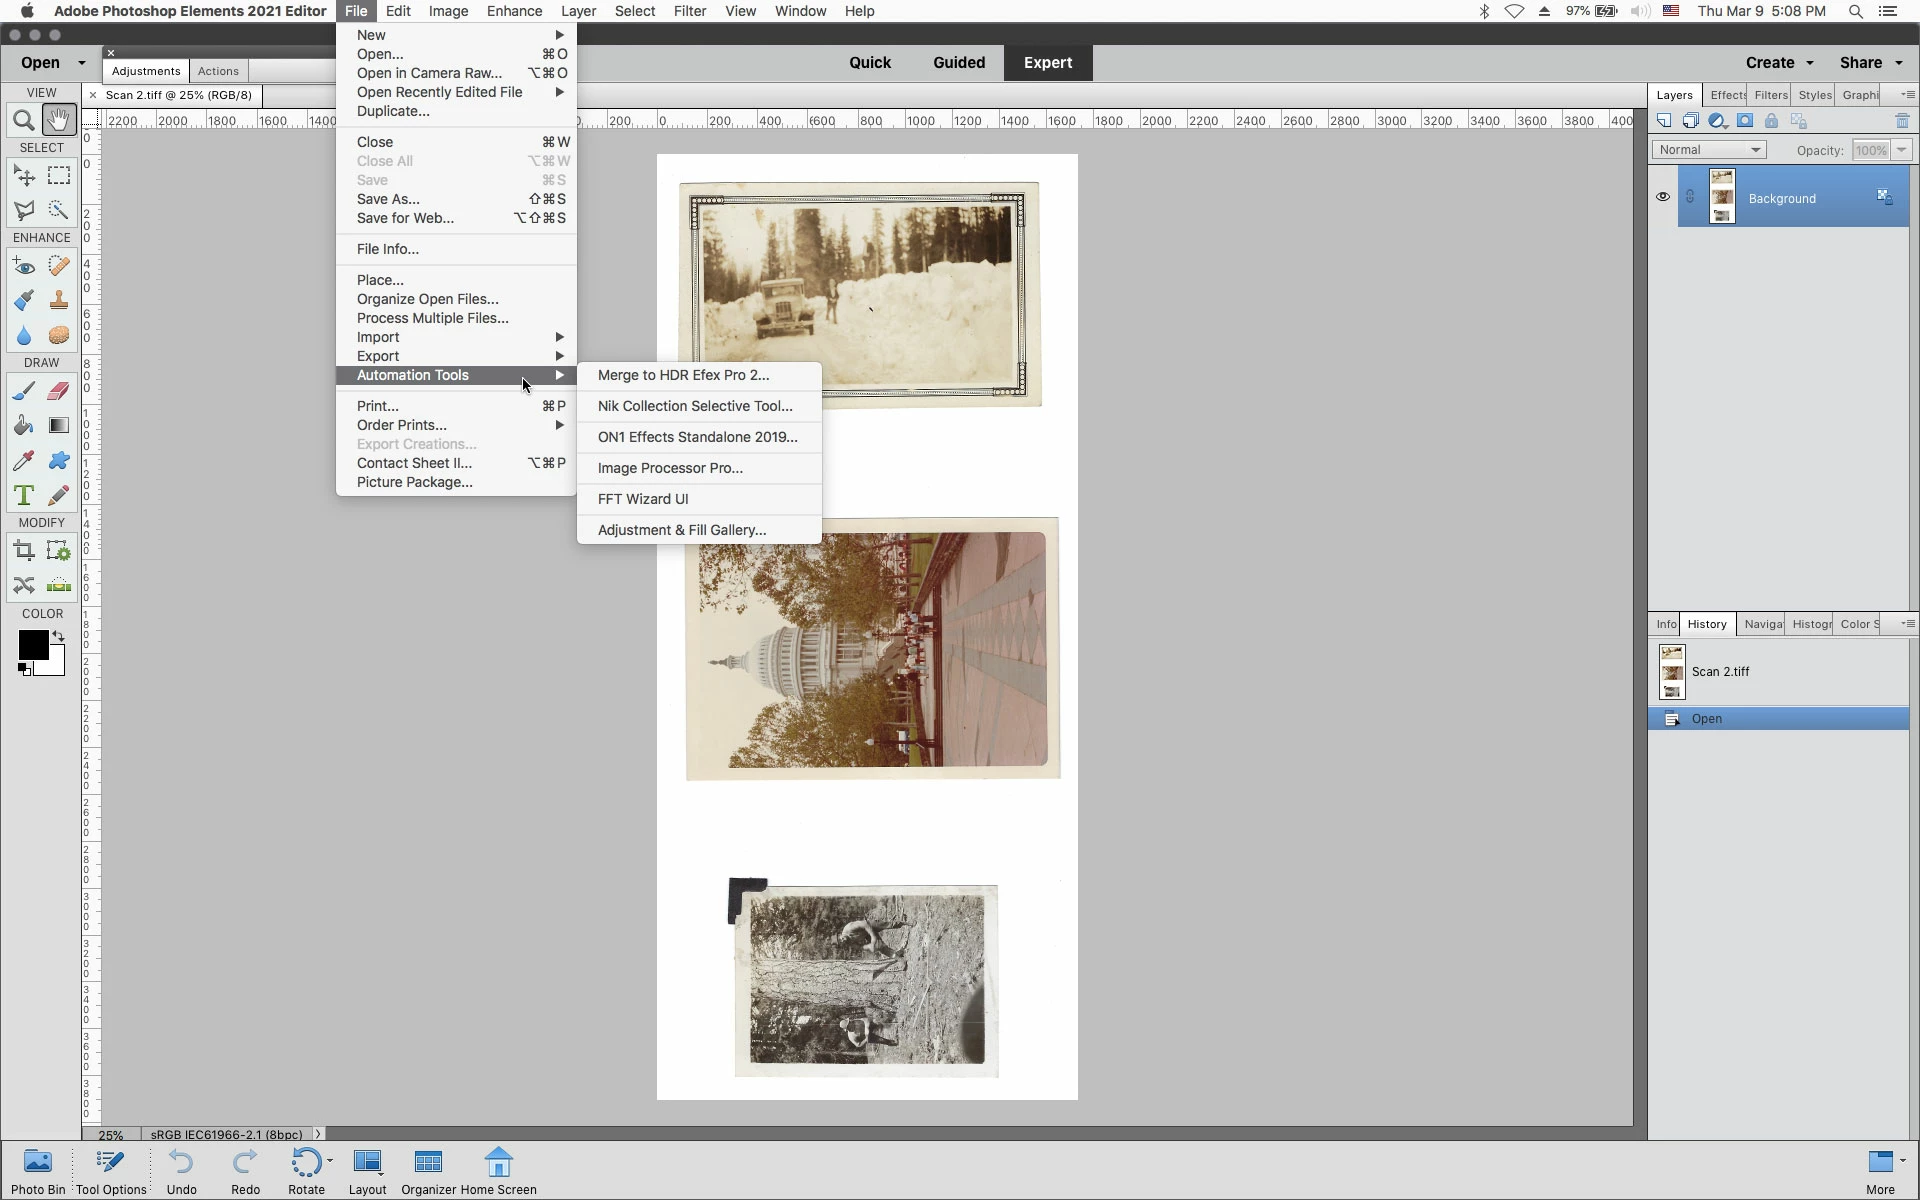Expand the Share dropdown menu

pos(1870,62)
